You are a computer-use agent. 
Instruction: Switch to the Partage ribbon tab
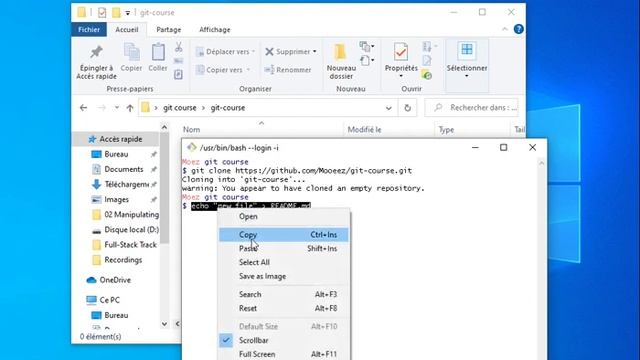click(x=169, y=29)
